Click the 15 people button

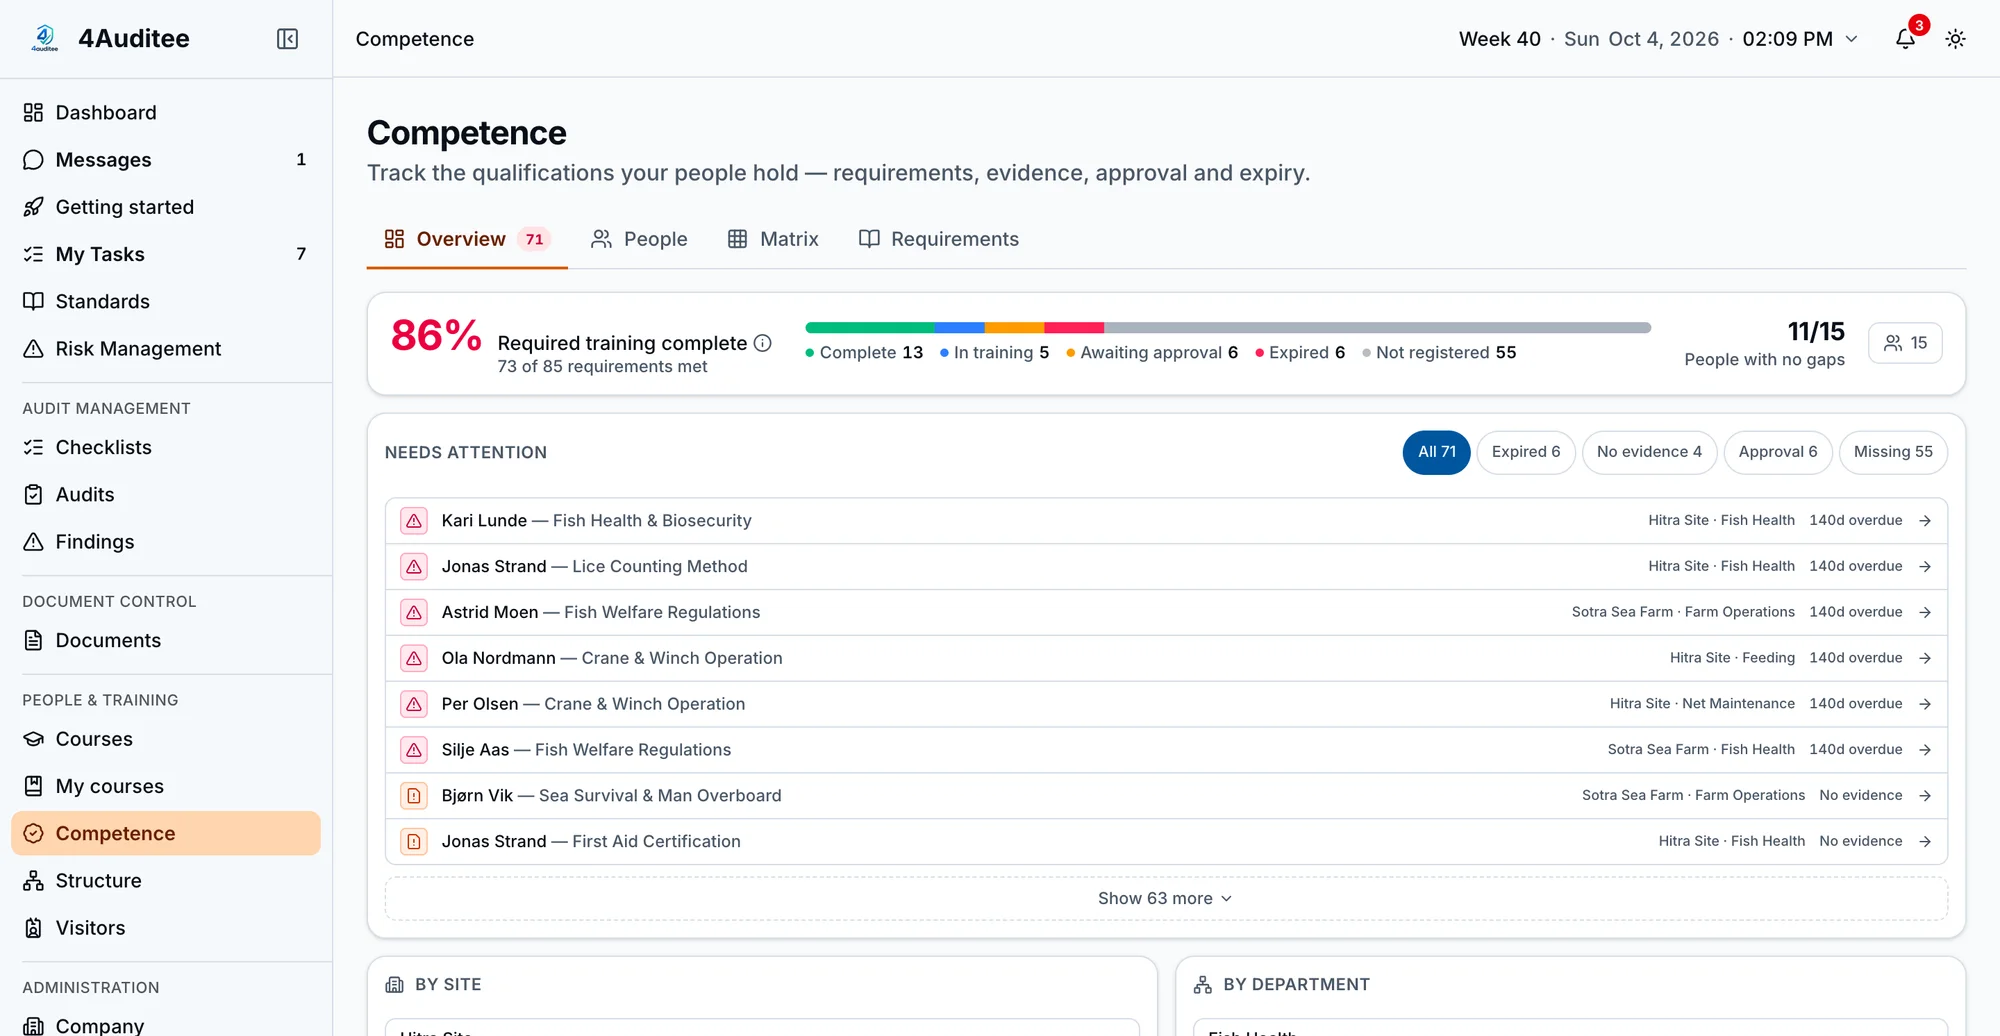click(1905, 343)
